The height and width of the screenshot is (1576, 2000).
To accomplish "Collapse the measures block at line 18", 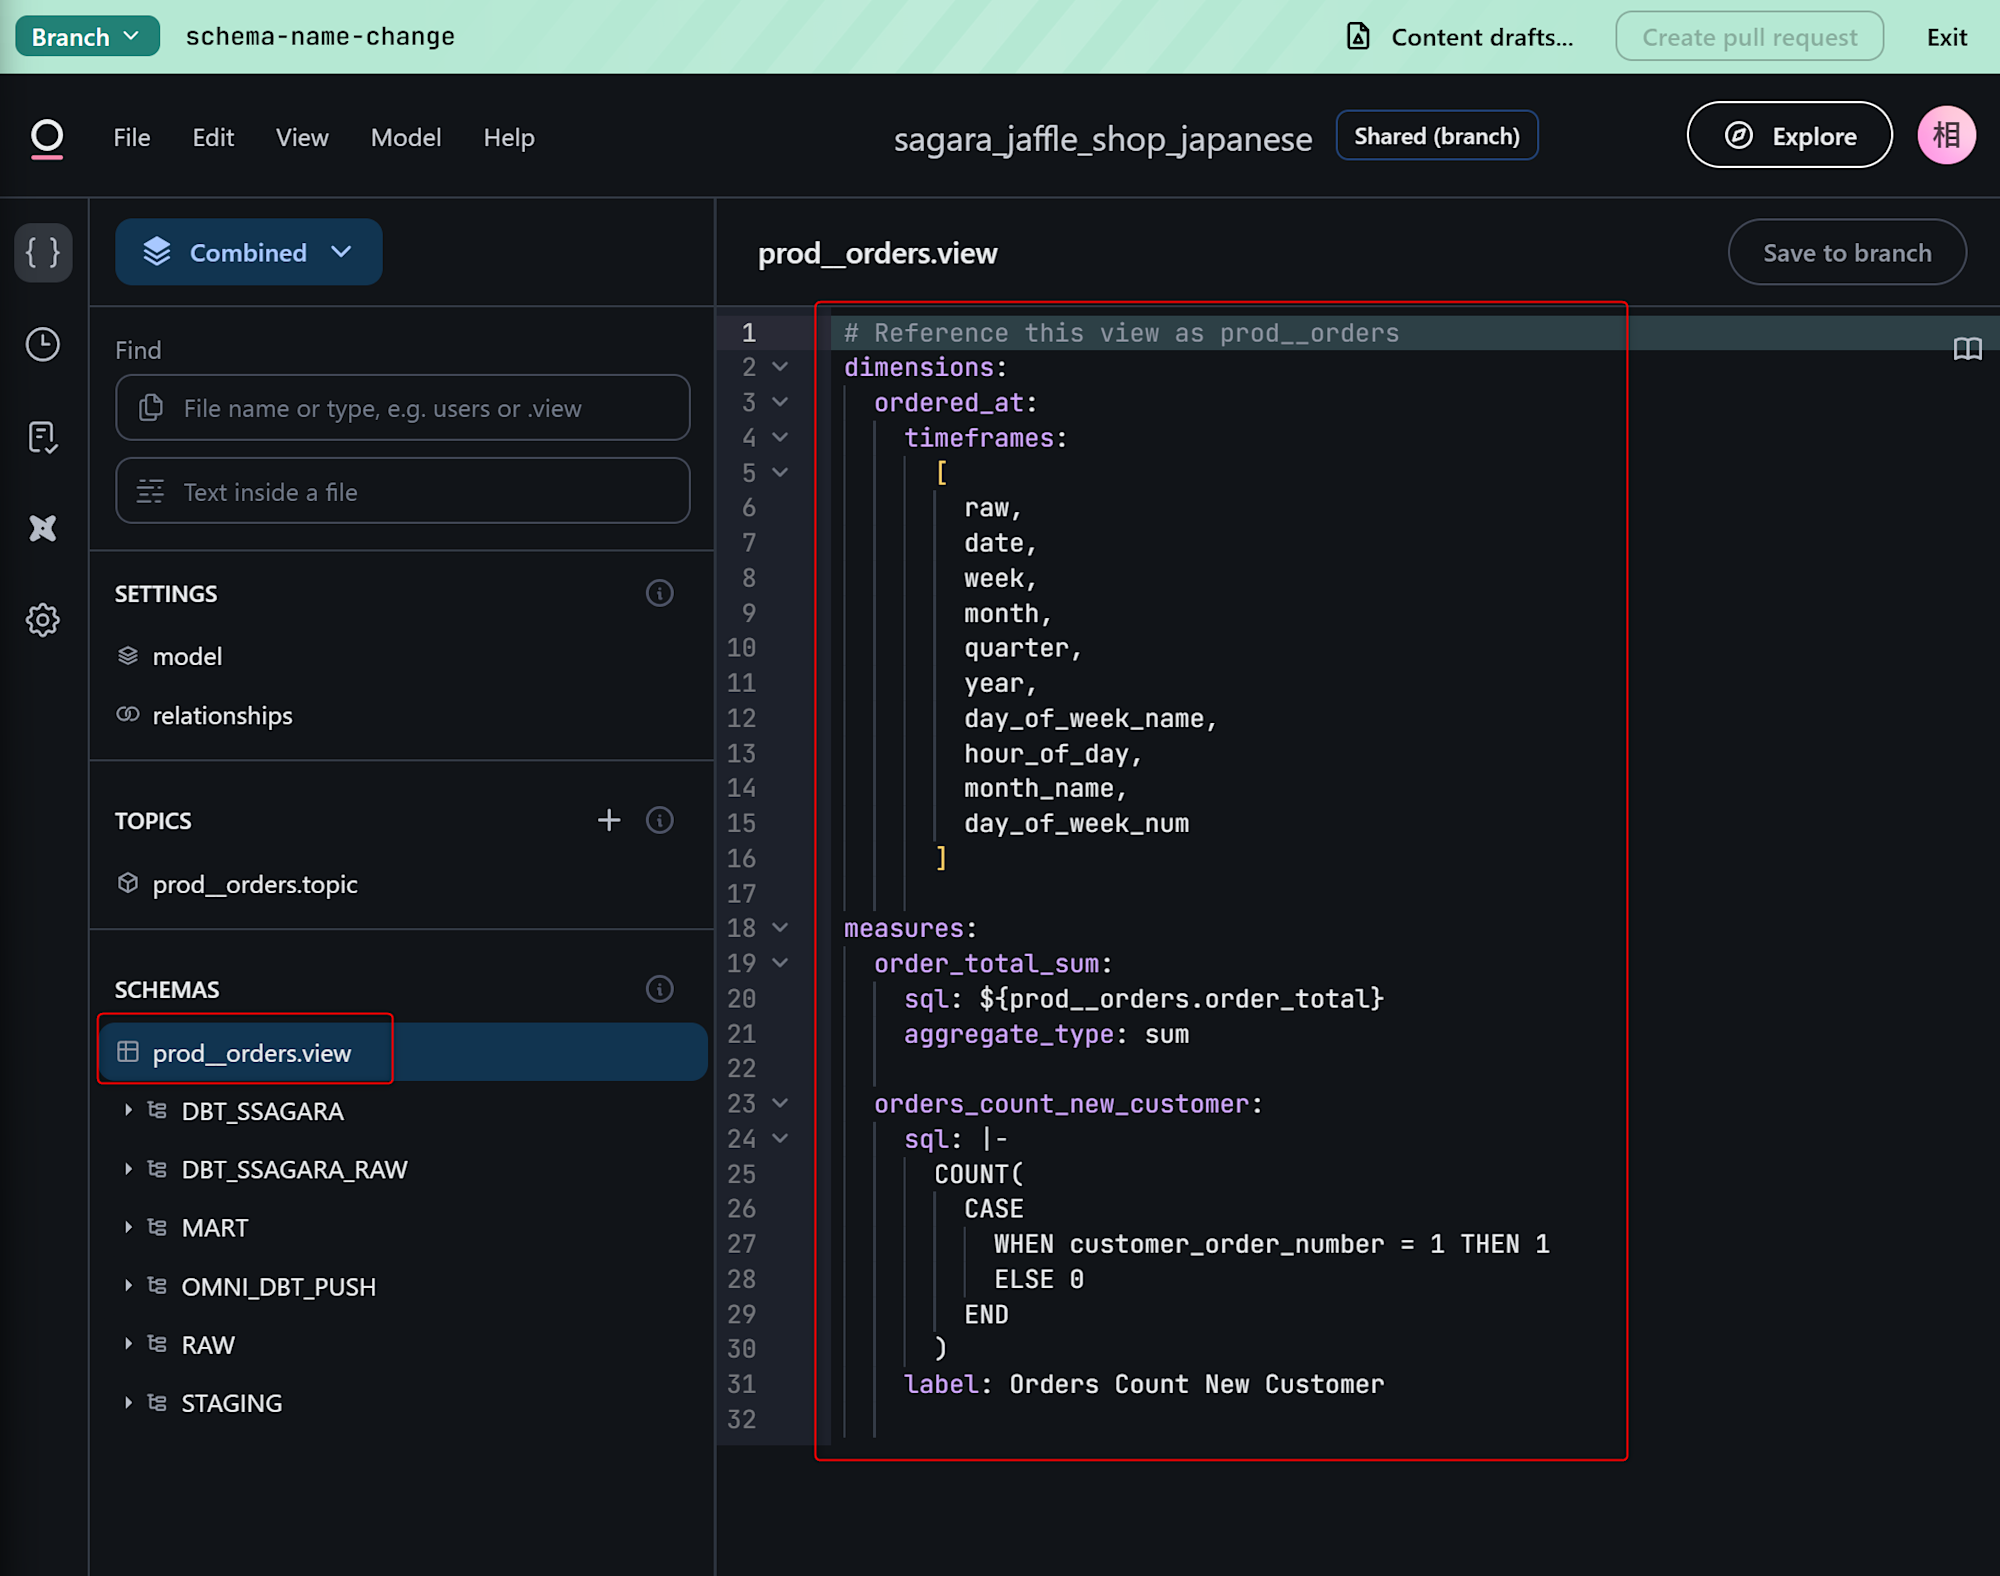I will pos(780,928).
